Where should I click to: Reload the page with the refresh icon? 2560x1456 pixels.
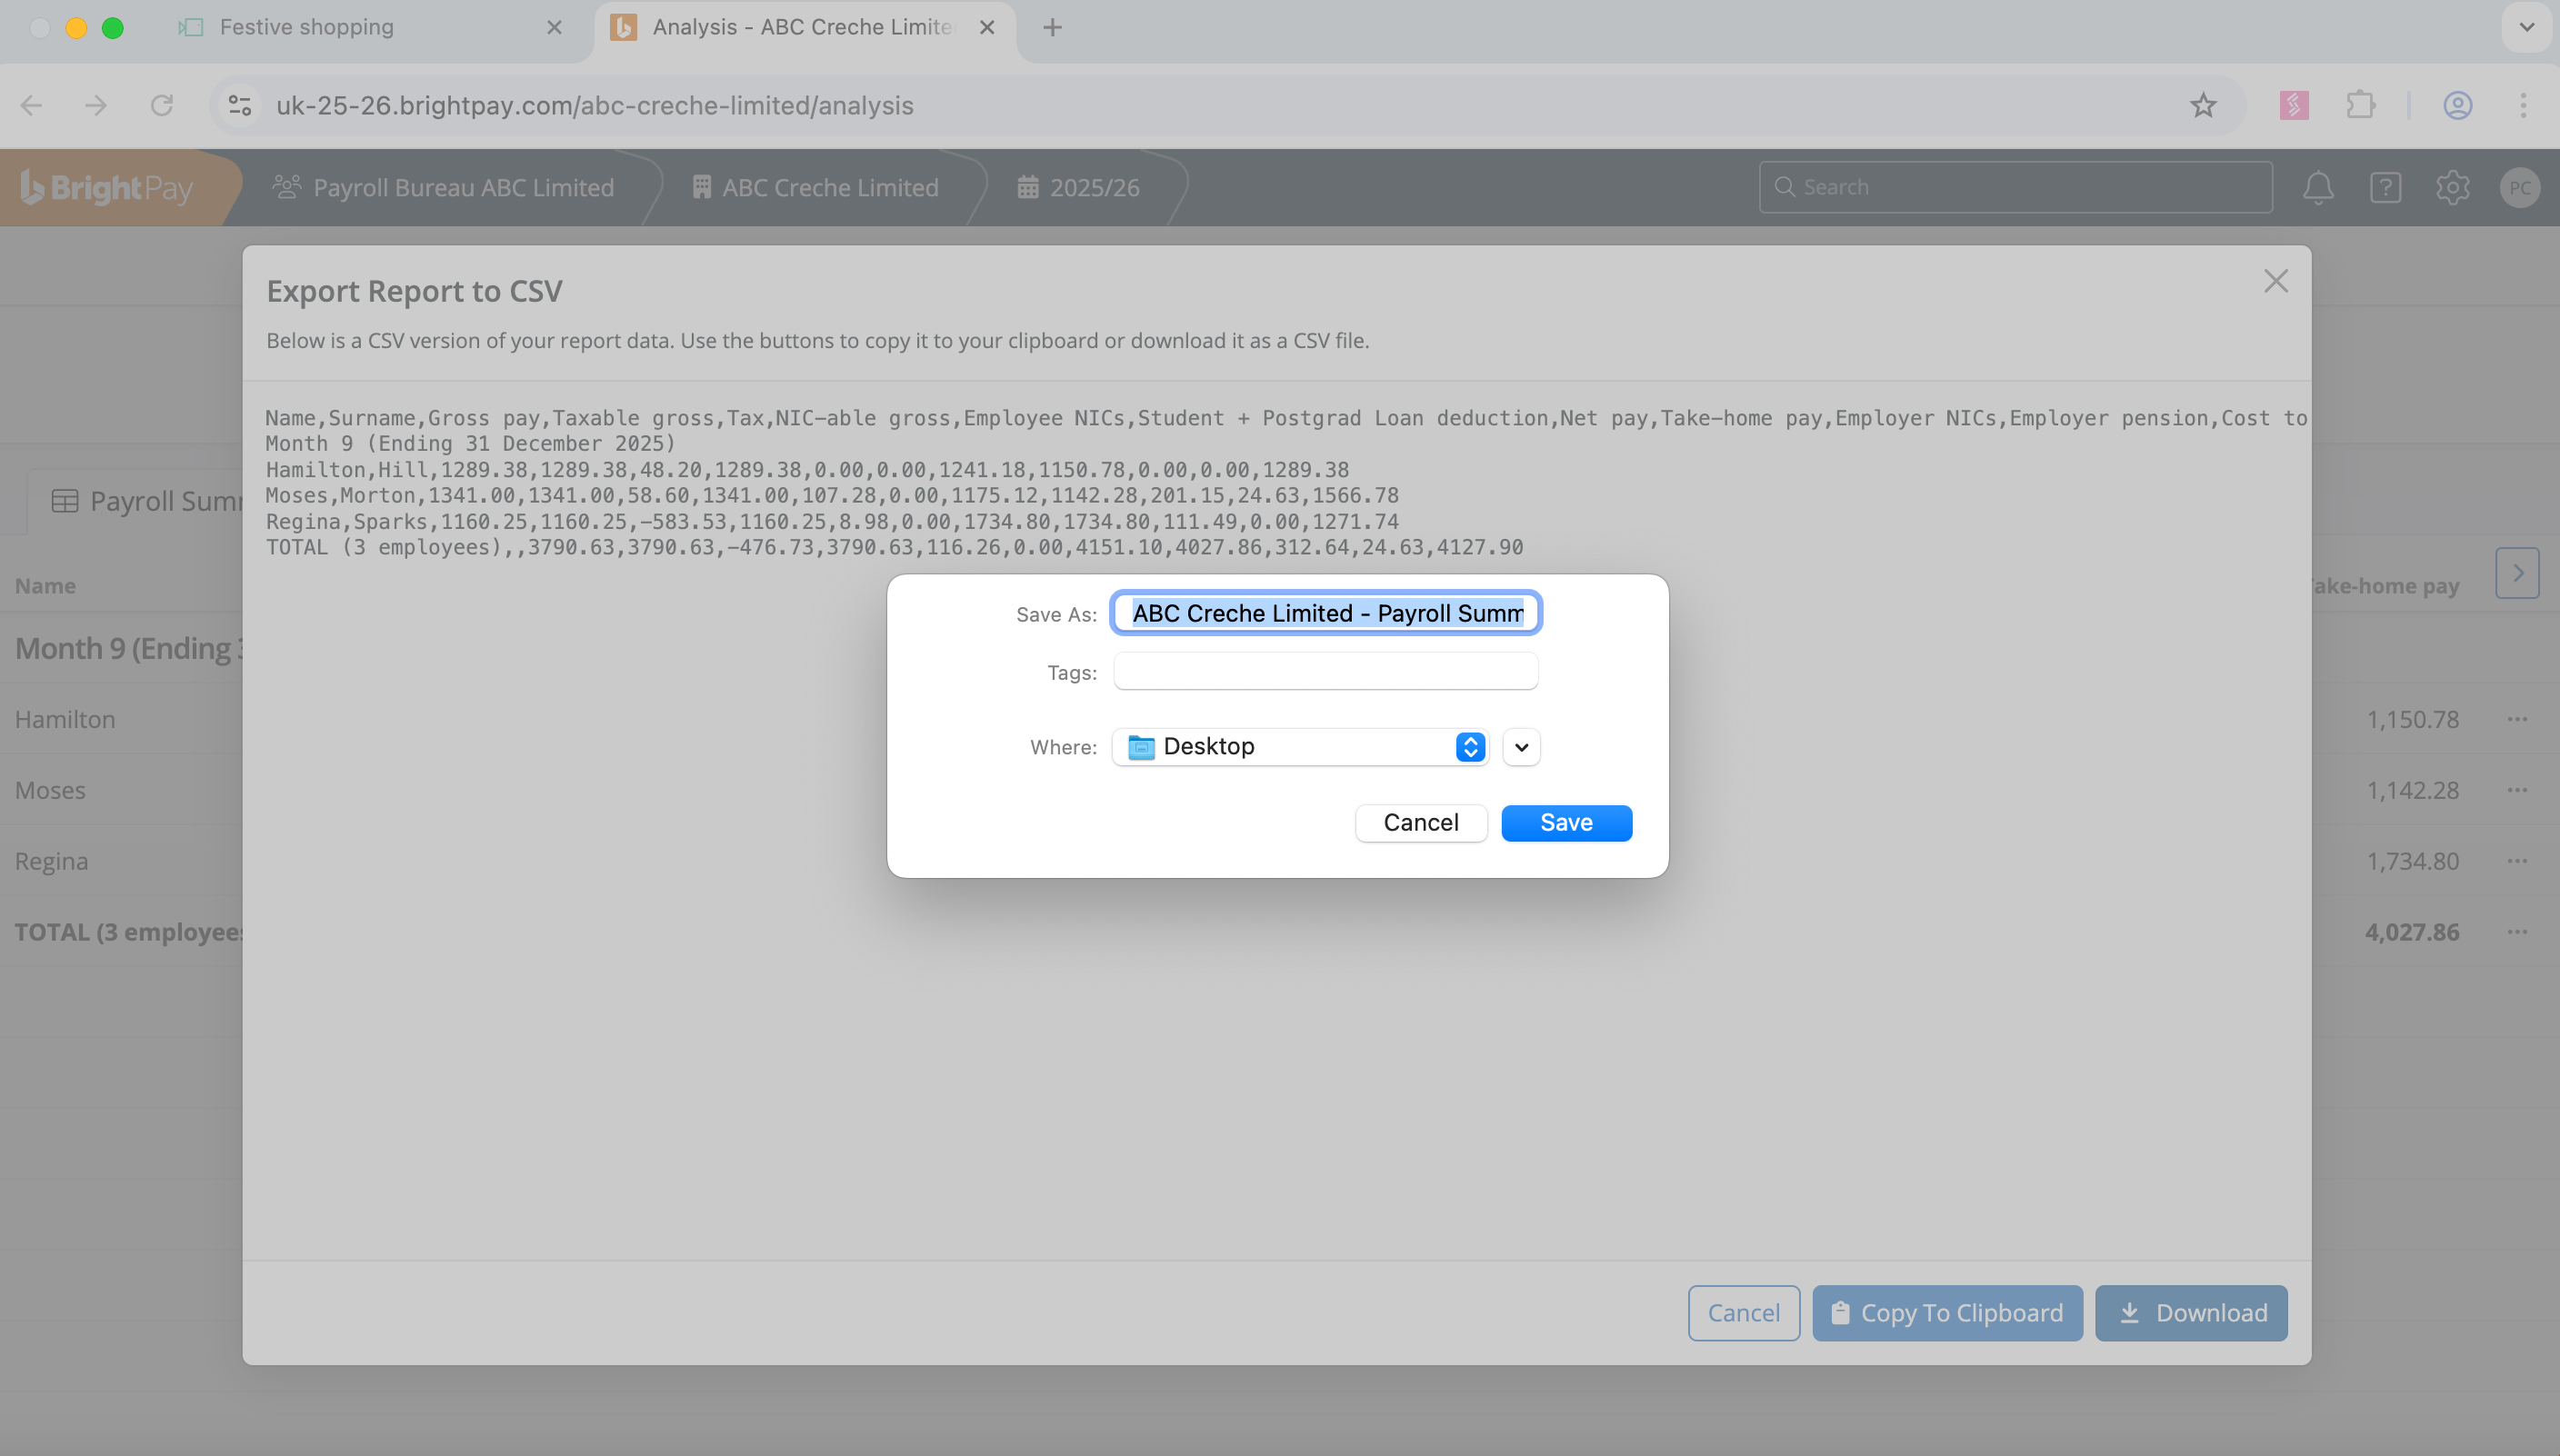(x=162, y=105)
